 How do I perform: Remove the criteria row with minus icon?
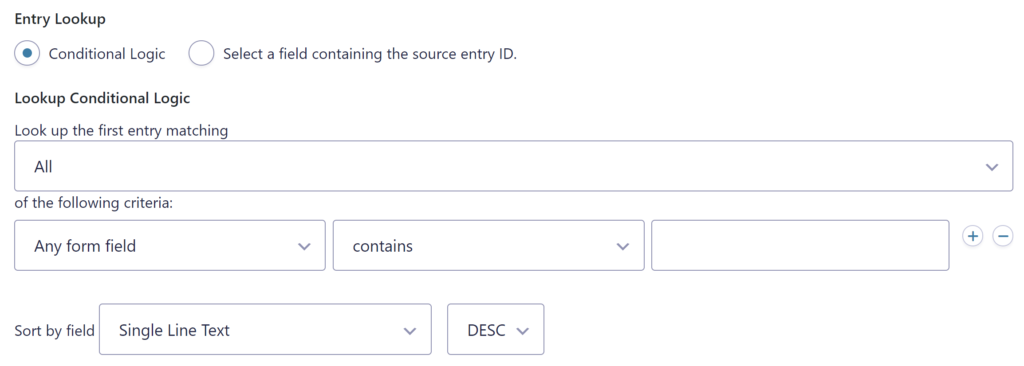[1003, 236]
